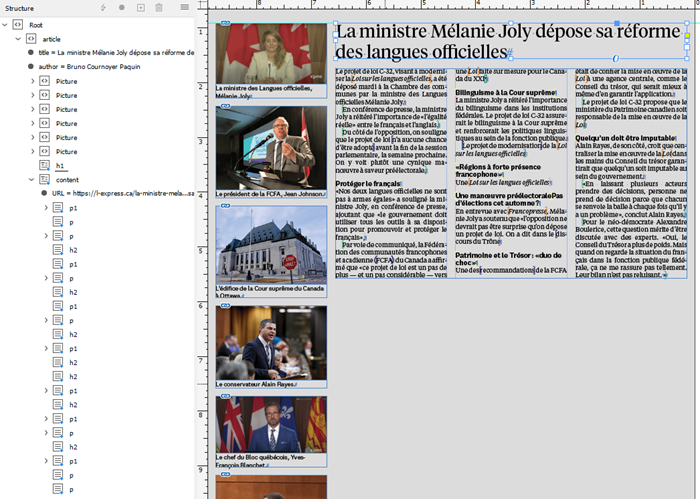Image resolution: width=700 pixels, height=499 pixels.
Task: Select the article tree row
Action: (97, 39)
